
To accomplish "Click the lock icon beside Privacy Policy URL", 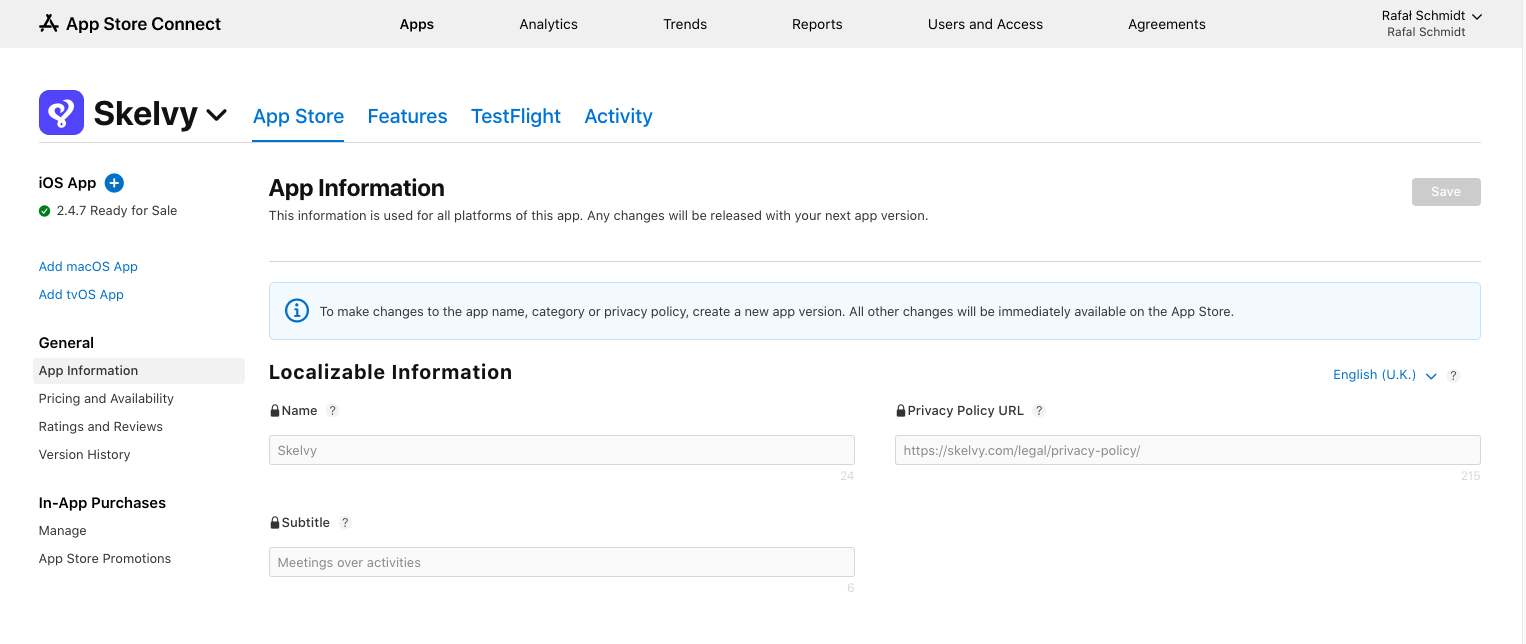I will tap(901, 411).
